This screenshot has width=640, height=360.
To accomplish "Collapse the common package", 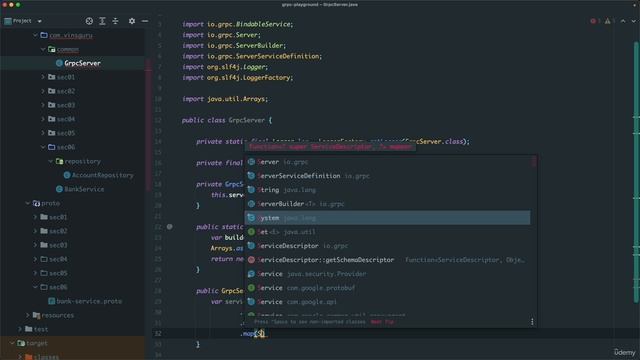I will pos(43,49).
